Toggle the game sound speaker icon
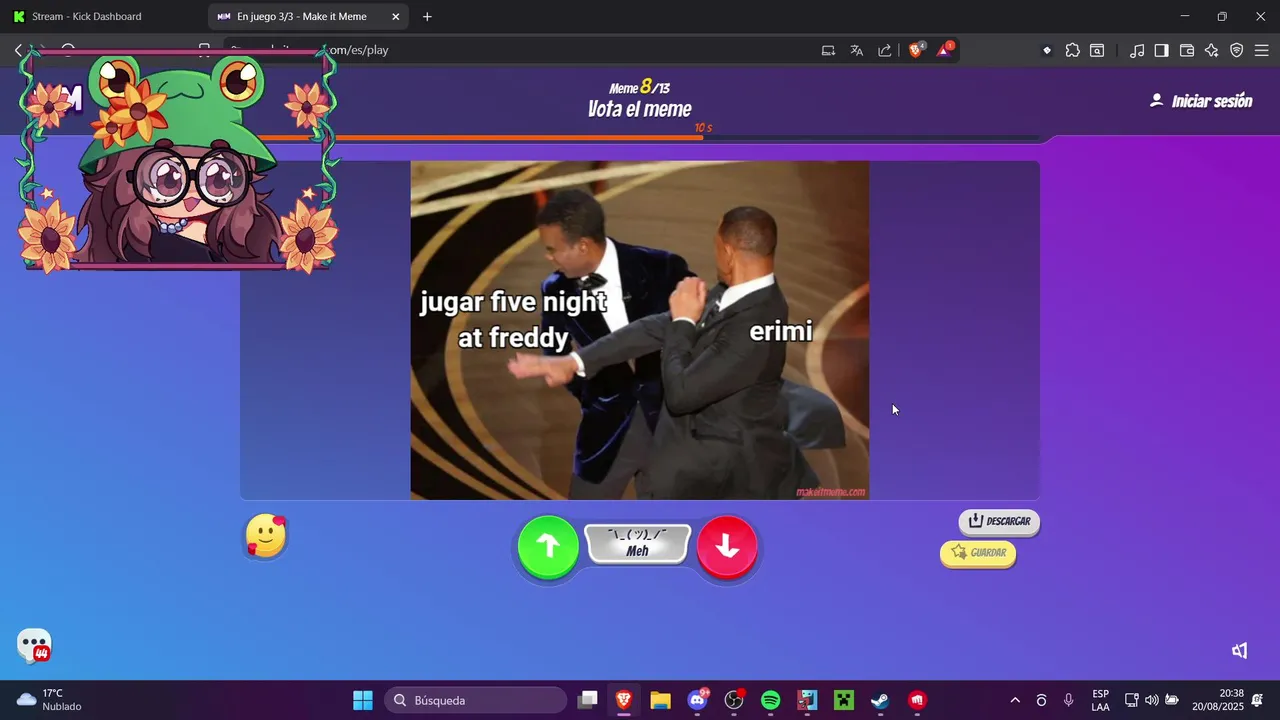 click(x=1240, y=651)
